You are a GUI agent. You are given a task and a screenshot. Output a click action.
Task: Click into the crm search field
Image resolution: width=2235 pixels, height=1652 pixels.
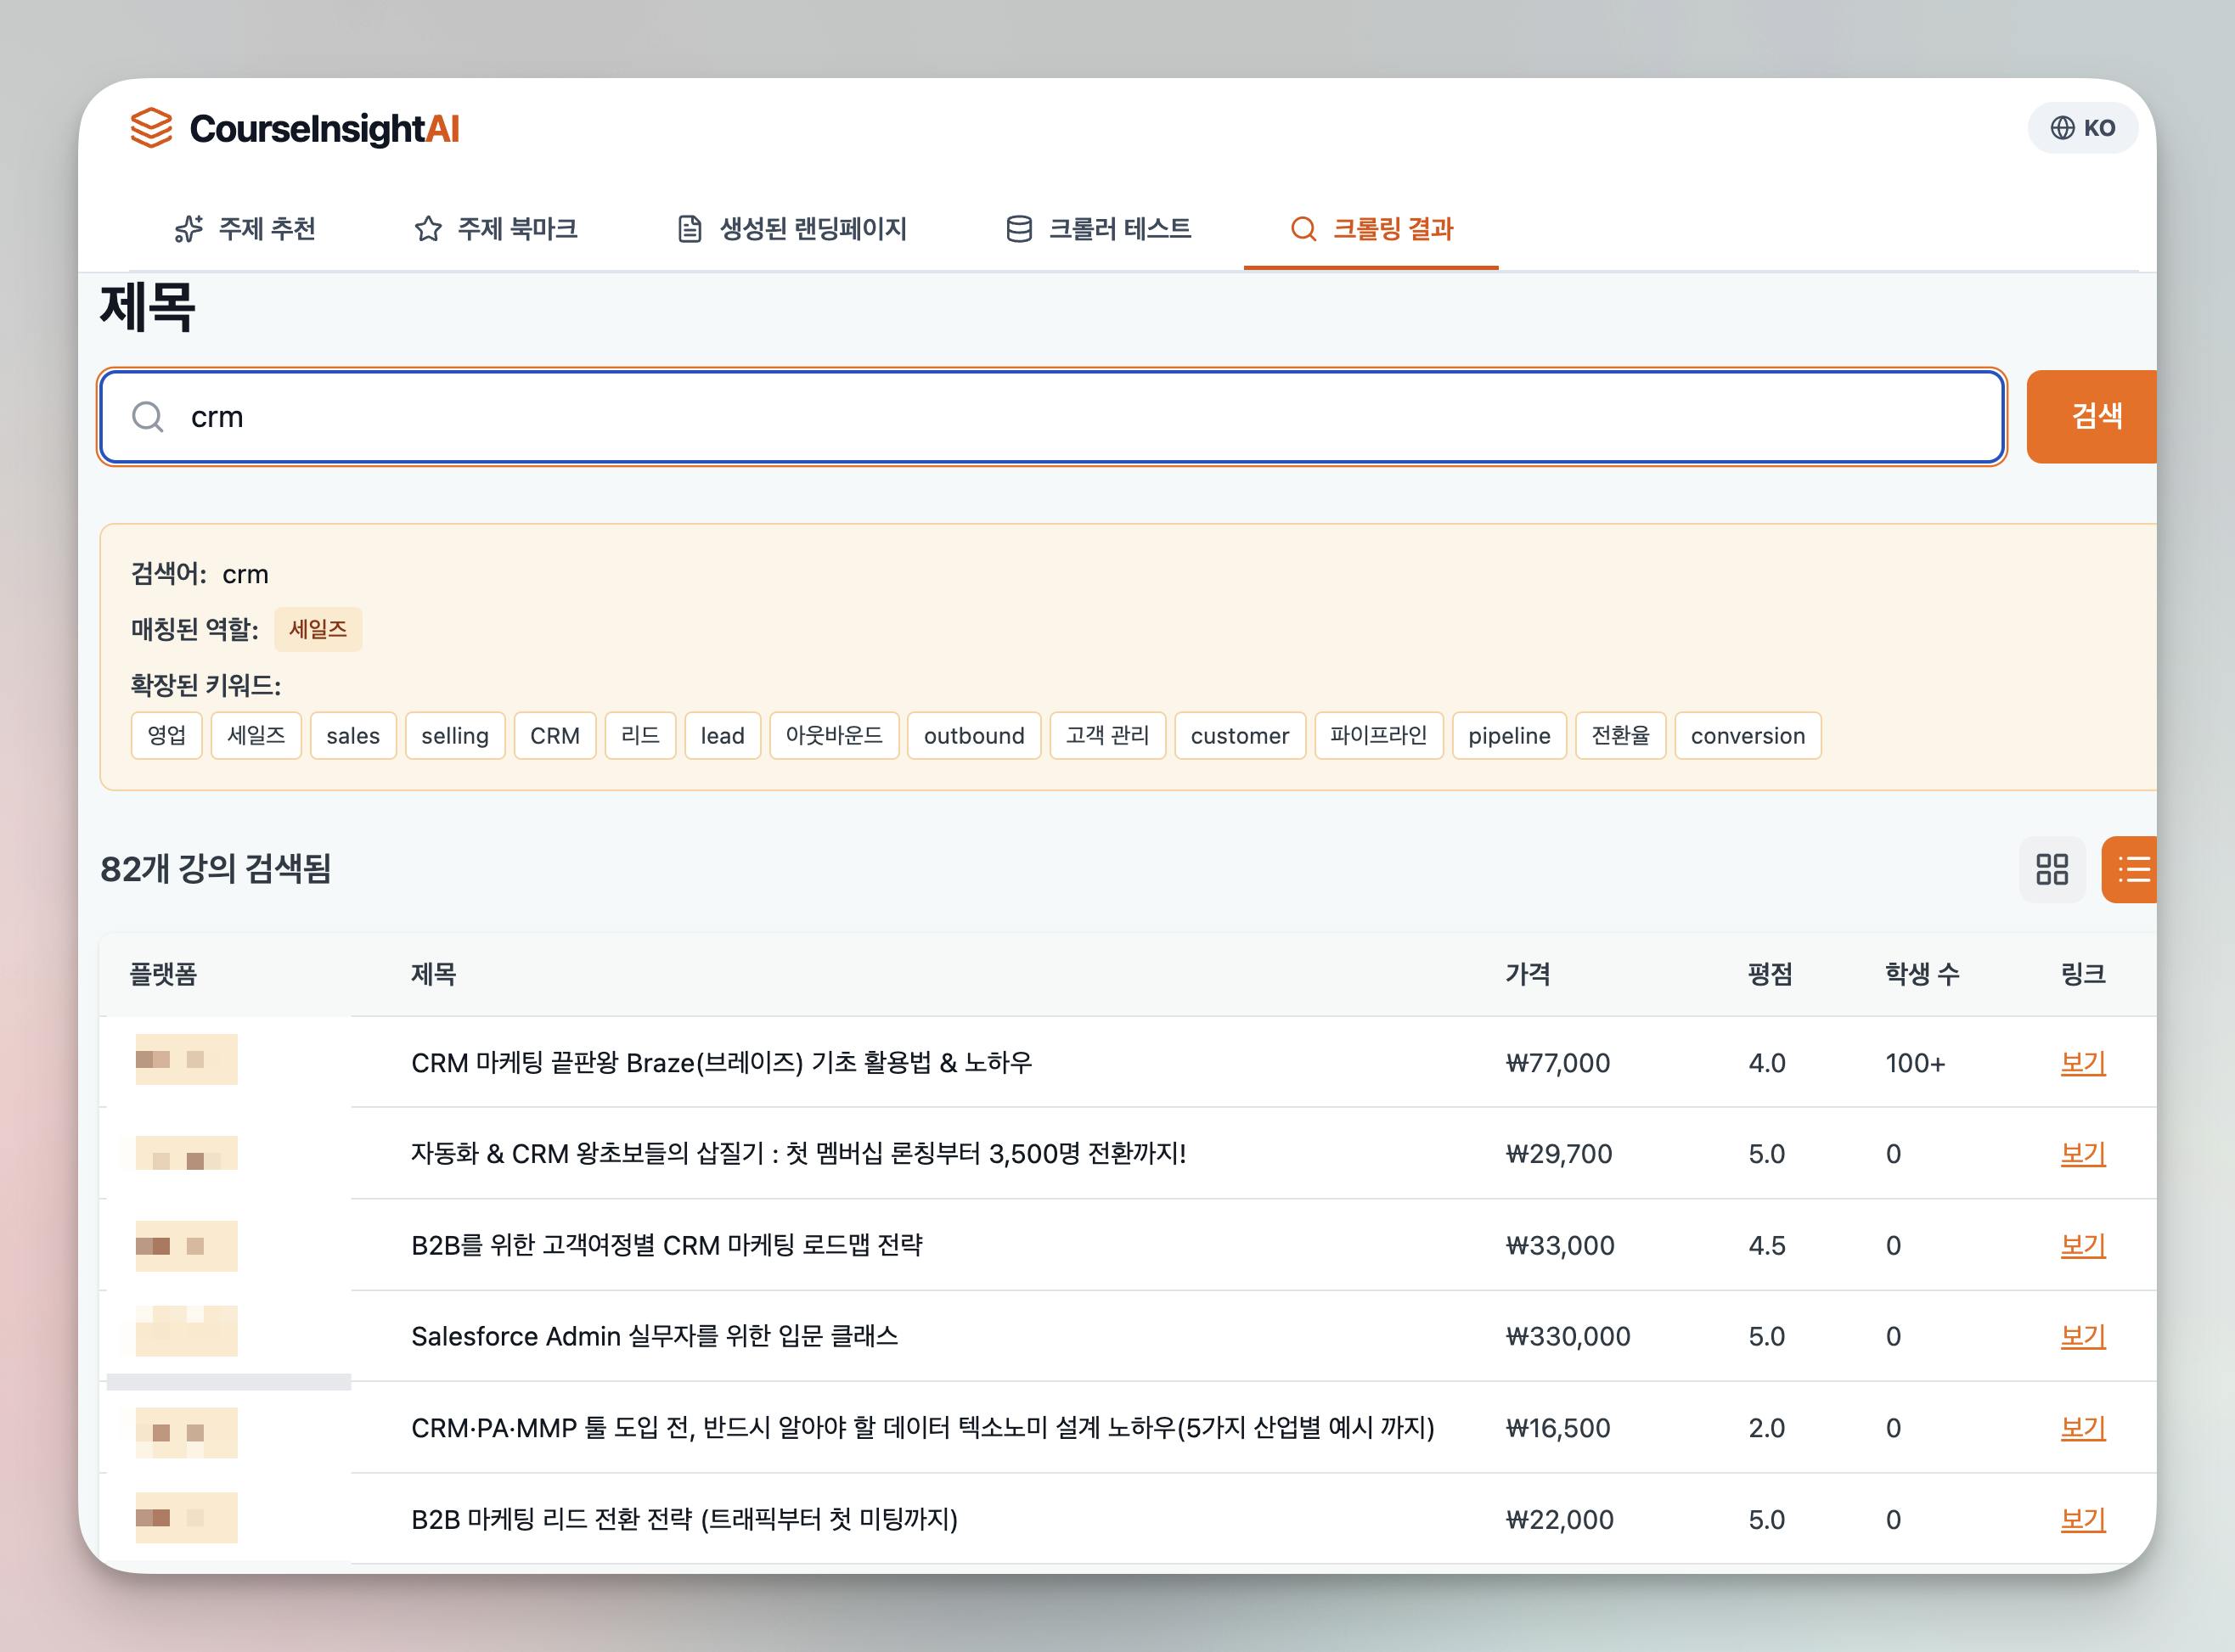point(1050,417)
